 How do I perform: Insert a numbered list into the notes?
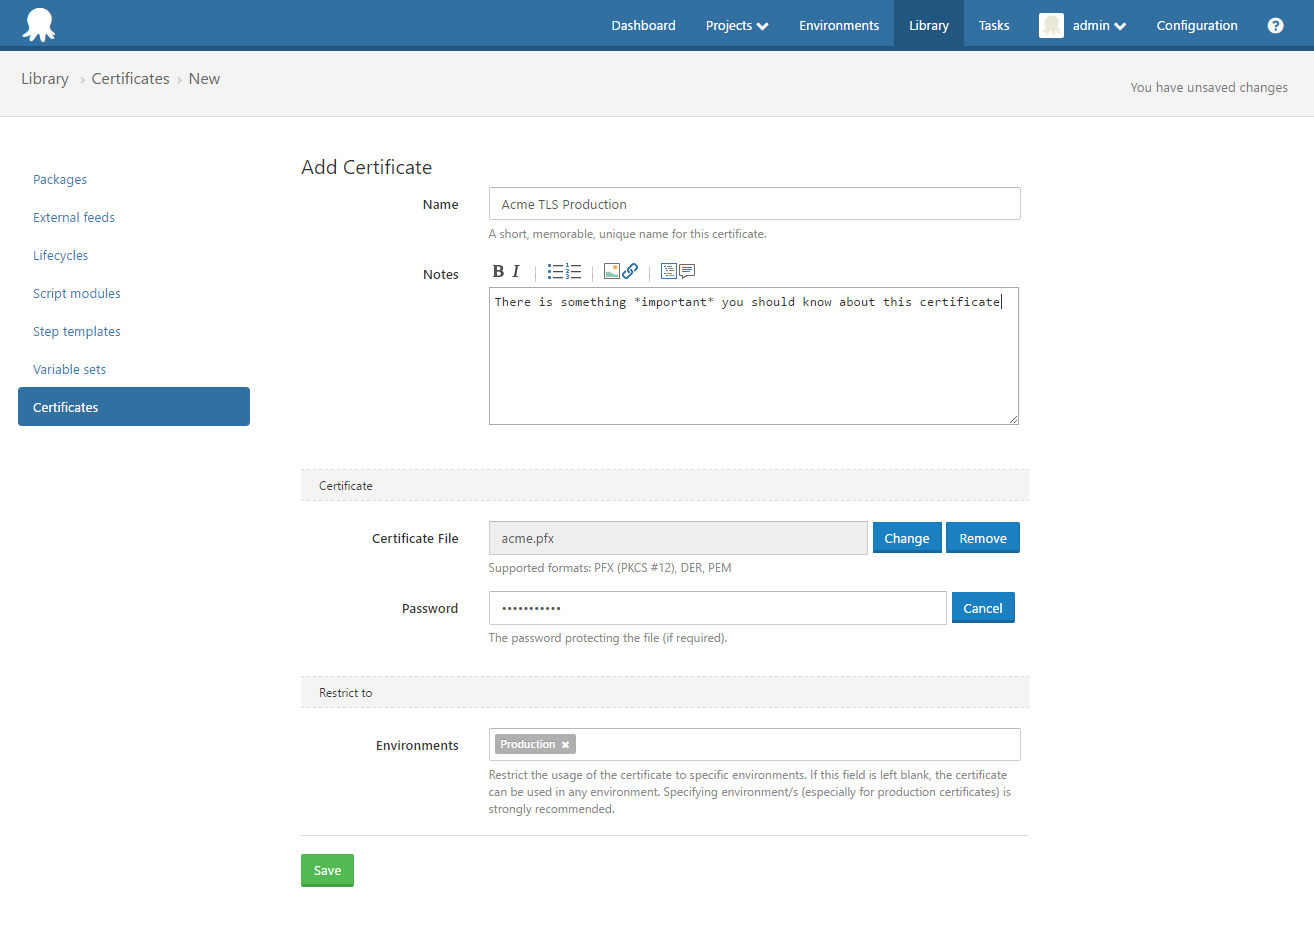(x=572, y=270)
